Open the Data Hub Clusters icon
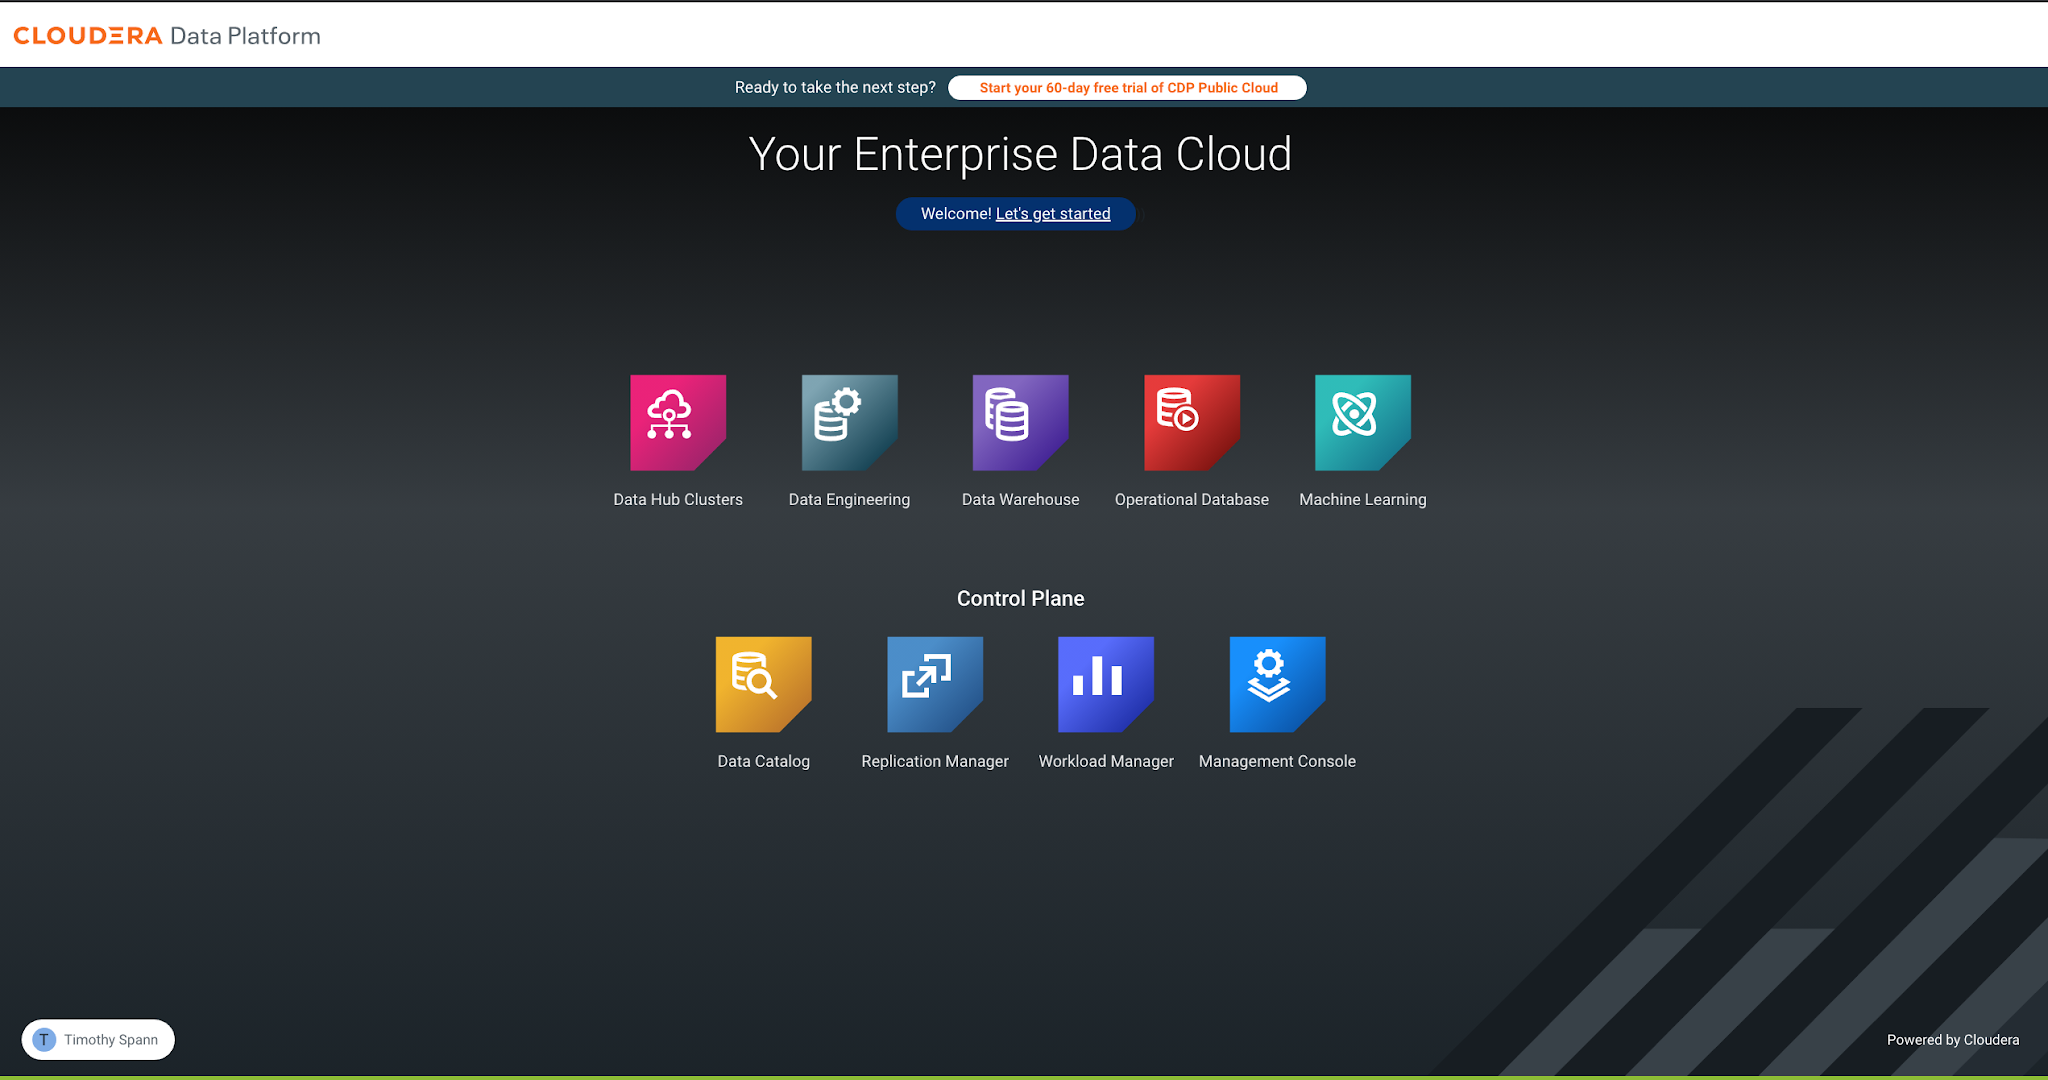The height and width of the screenshot is (1080, 2048). pos(677,422)
